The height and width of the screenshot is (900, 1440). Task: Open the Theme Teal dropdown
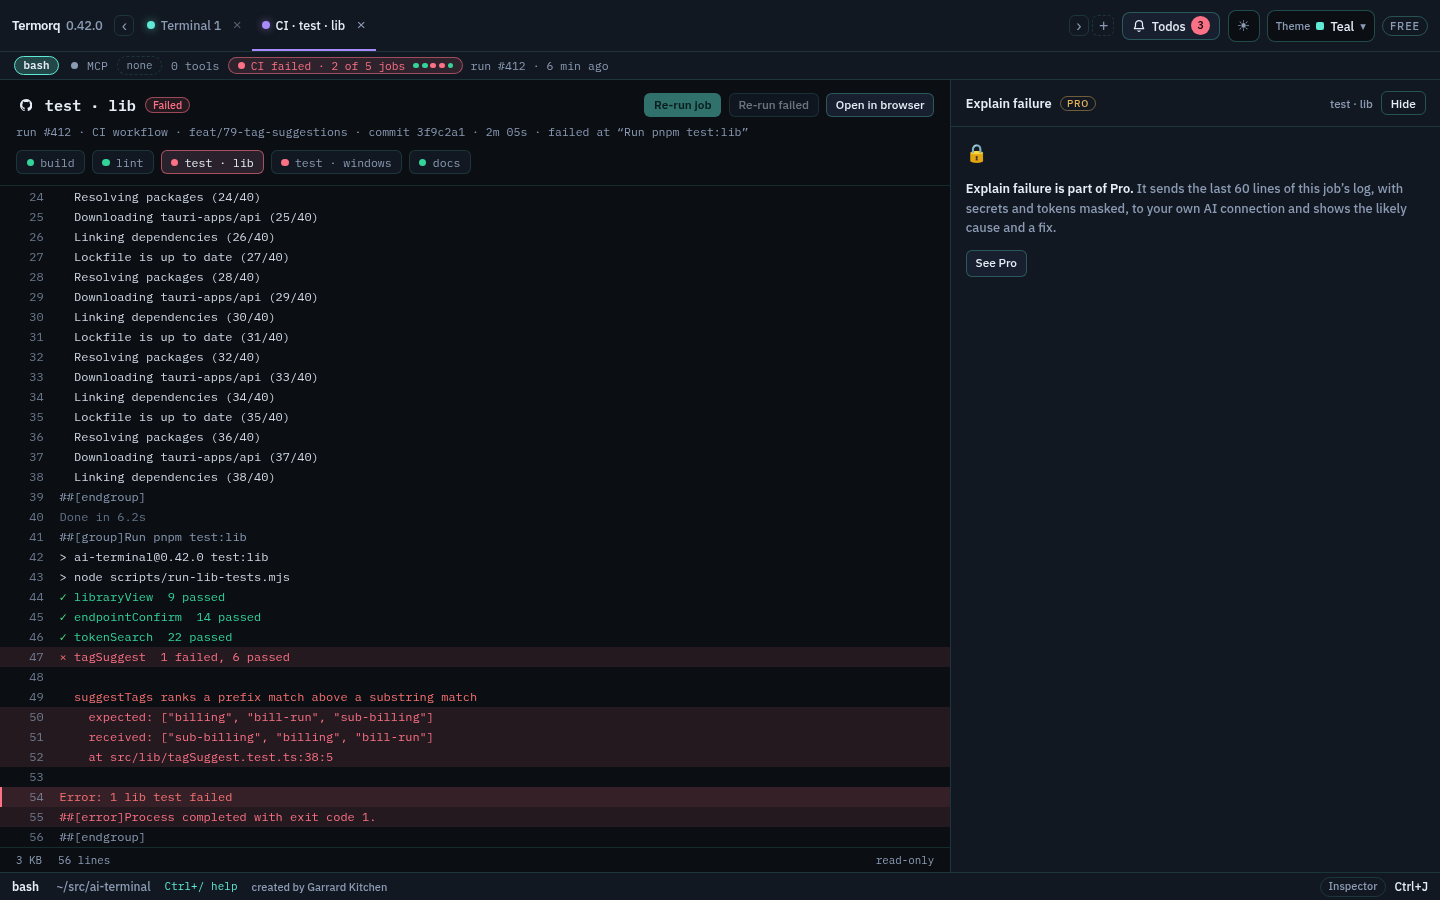pyautogui.click(x=1320, y=26)
